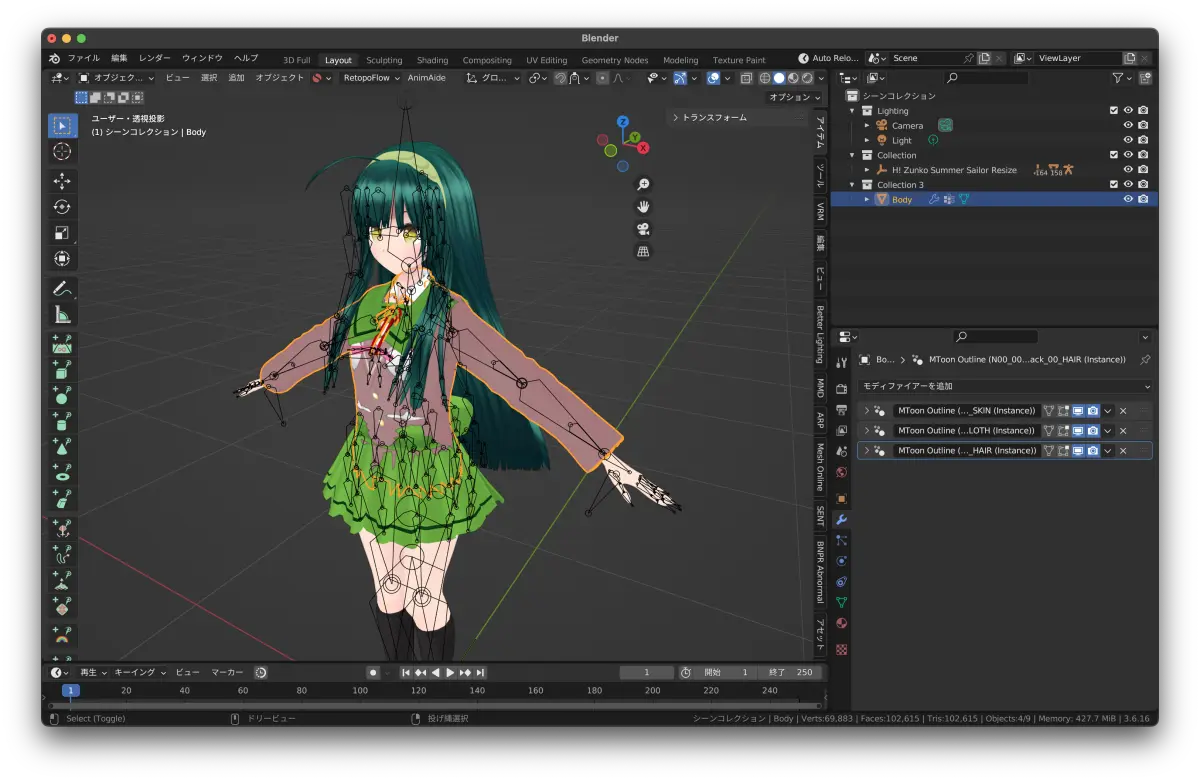Select the Select Box tool

[62, 125]
